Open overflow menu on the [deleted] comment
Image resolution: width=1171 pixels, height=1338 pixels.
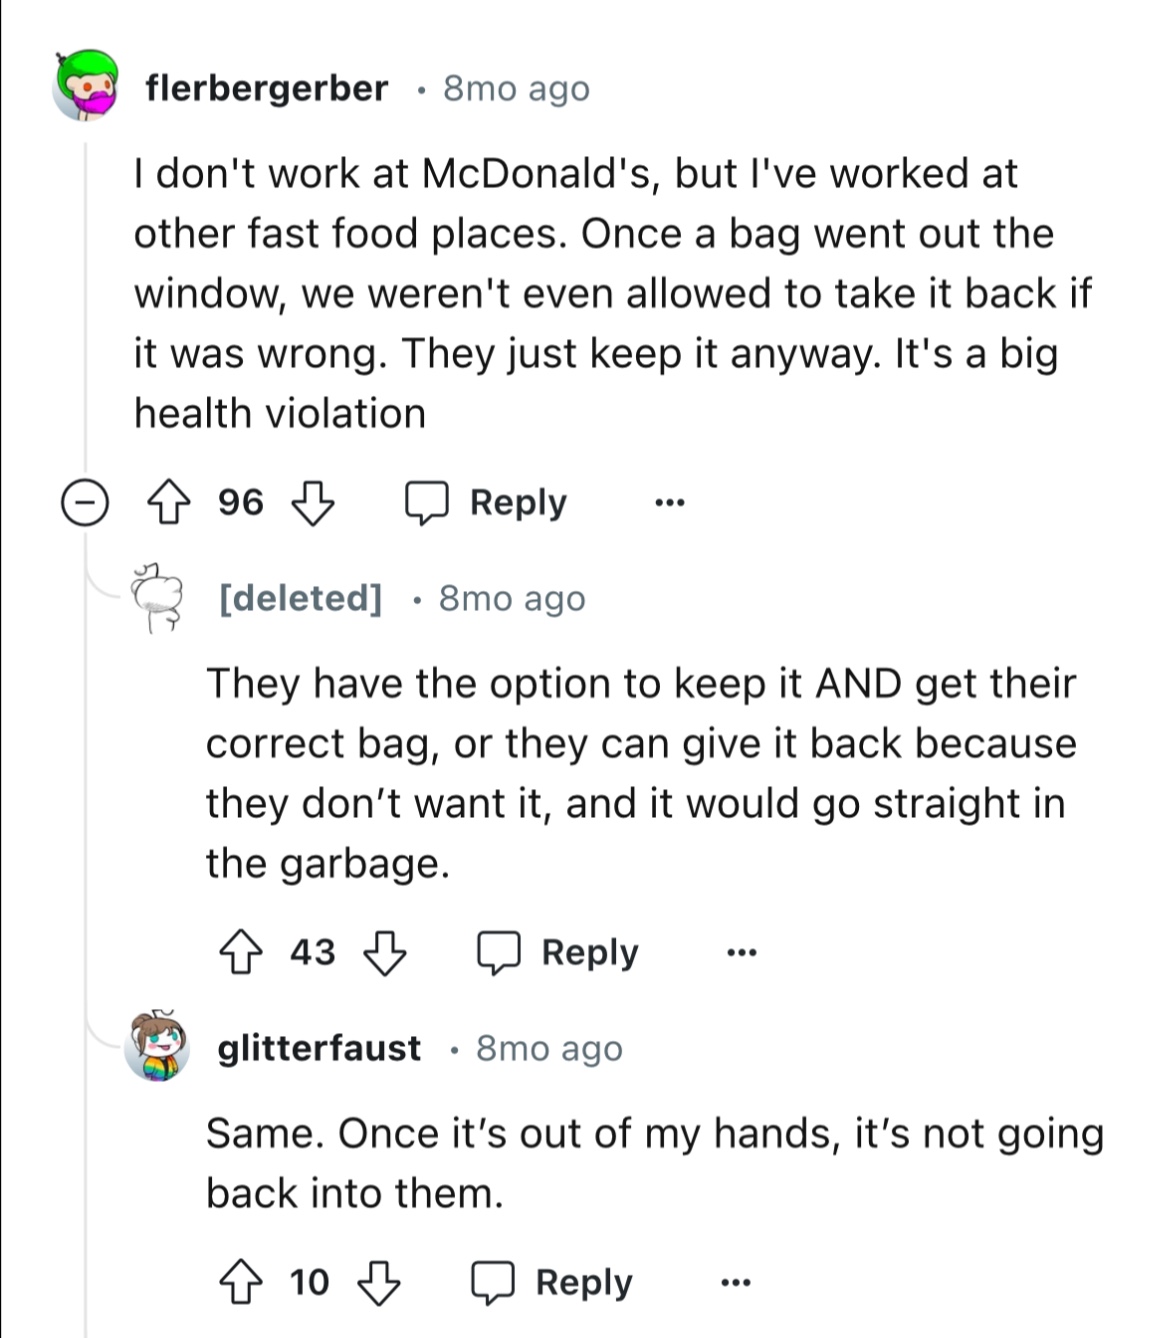[740, 953]
